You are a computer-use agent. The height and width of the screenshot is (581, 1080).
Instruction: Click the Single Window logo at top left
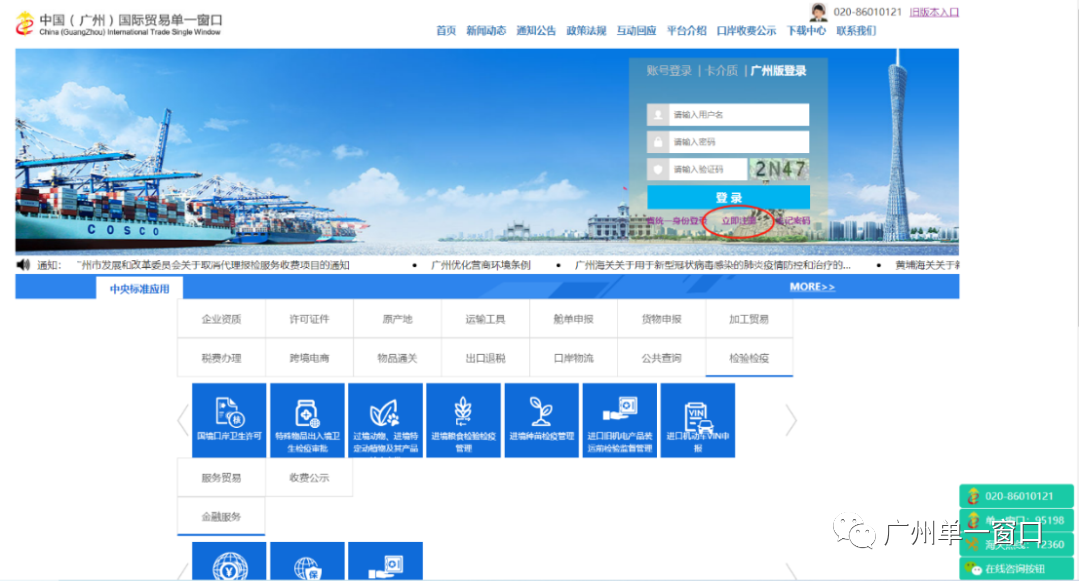point(119,23)
